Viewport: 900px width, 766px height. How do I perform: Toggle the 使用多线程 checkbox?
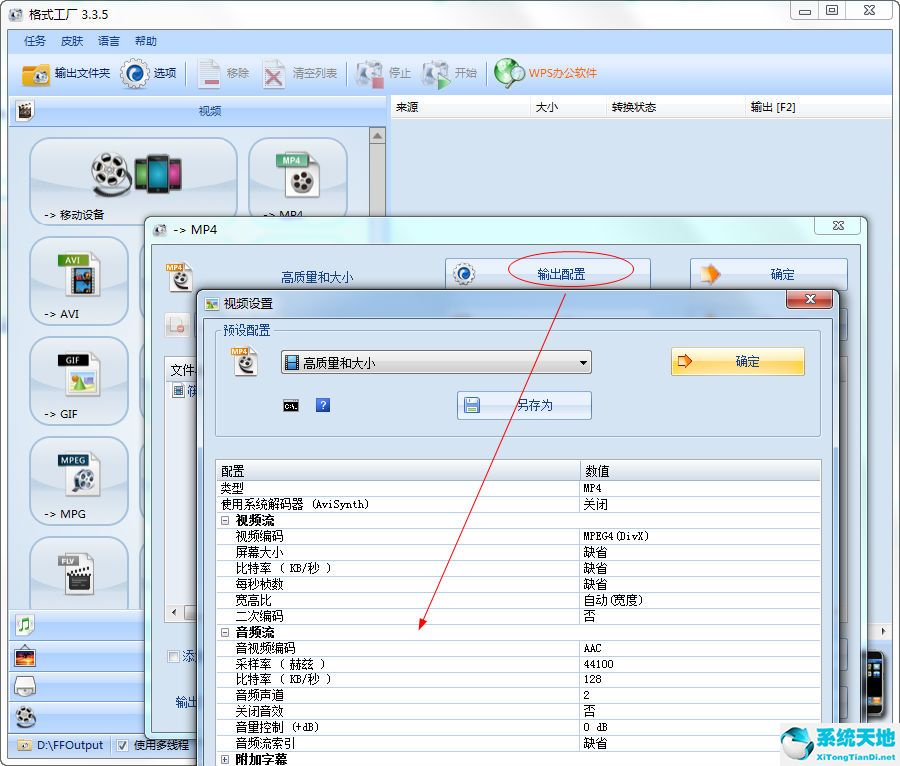(122, 745)
